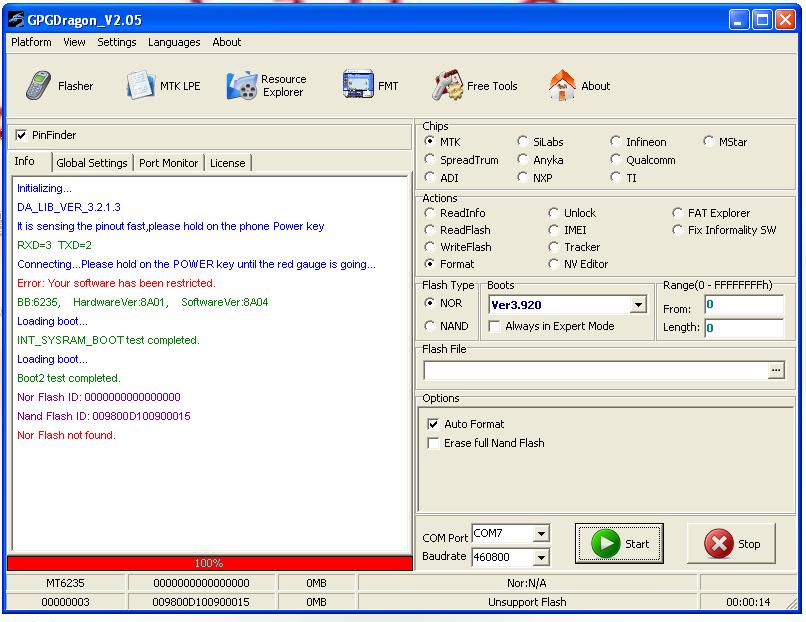Click the Range Length input field
The height and width of the screenshot is (622, 806).
[x=744, y=327]
